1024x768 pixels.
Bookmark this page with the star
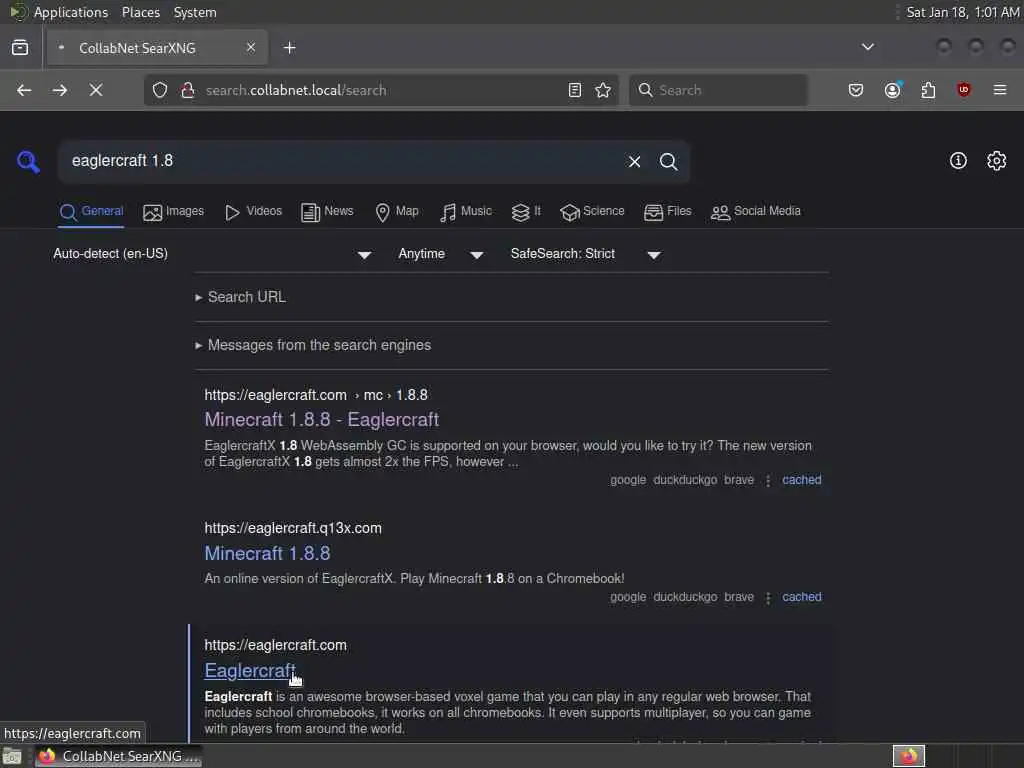click(603, 90)
